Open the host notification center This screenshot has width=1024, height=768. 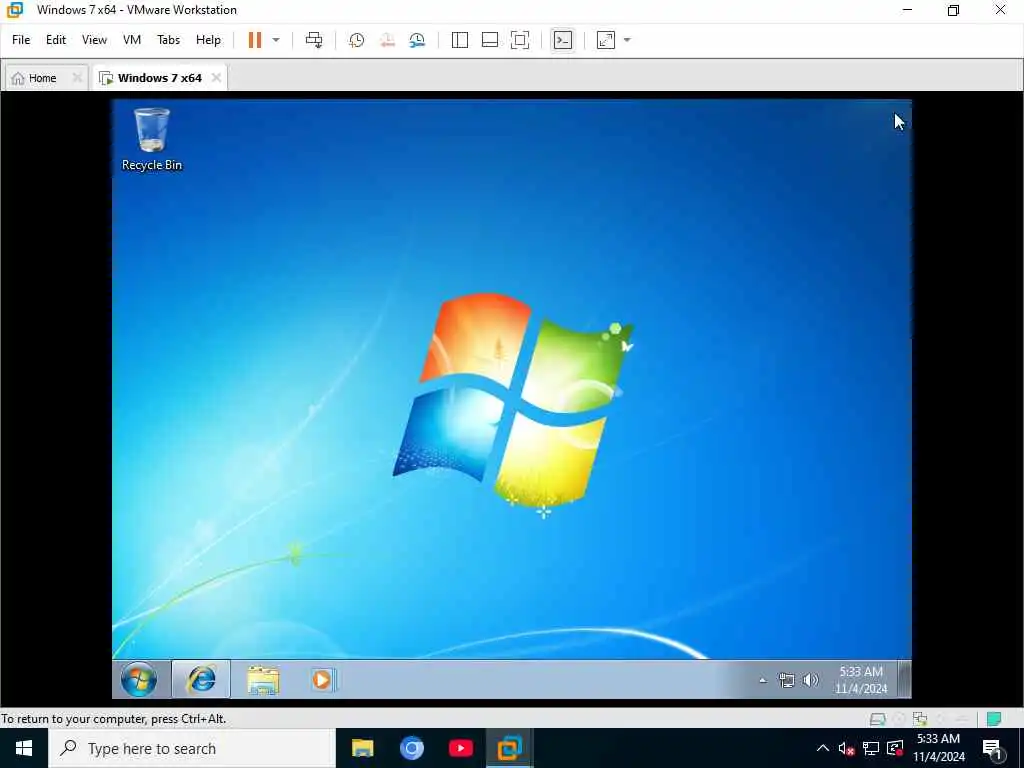coord(993,749)
